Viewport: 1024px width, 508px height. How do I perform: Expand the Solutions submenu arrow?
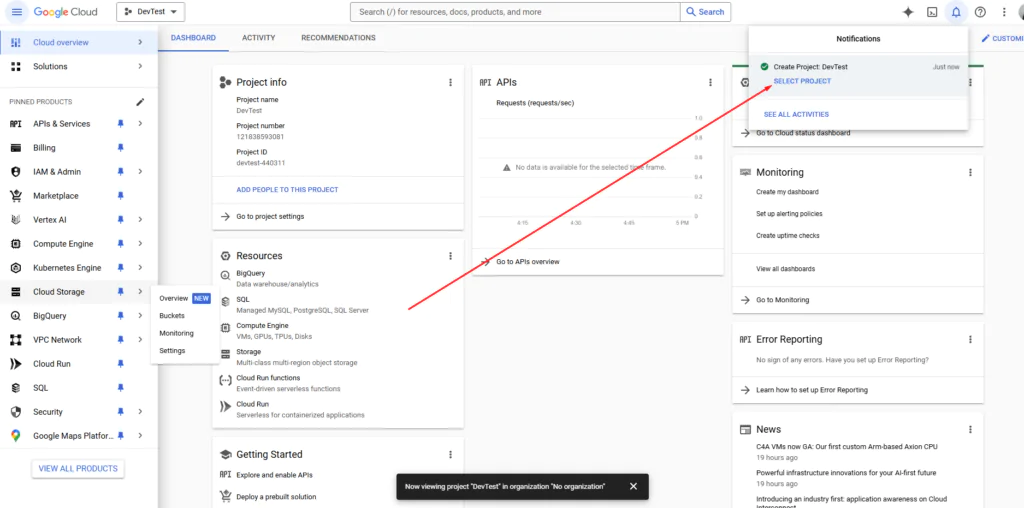pyautogui.click(x=140, y=67)
